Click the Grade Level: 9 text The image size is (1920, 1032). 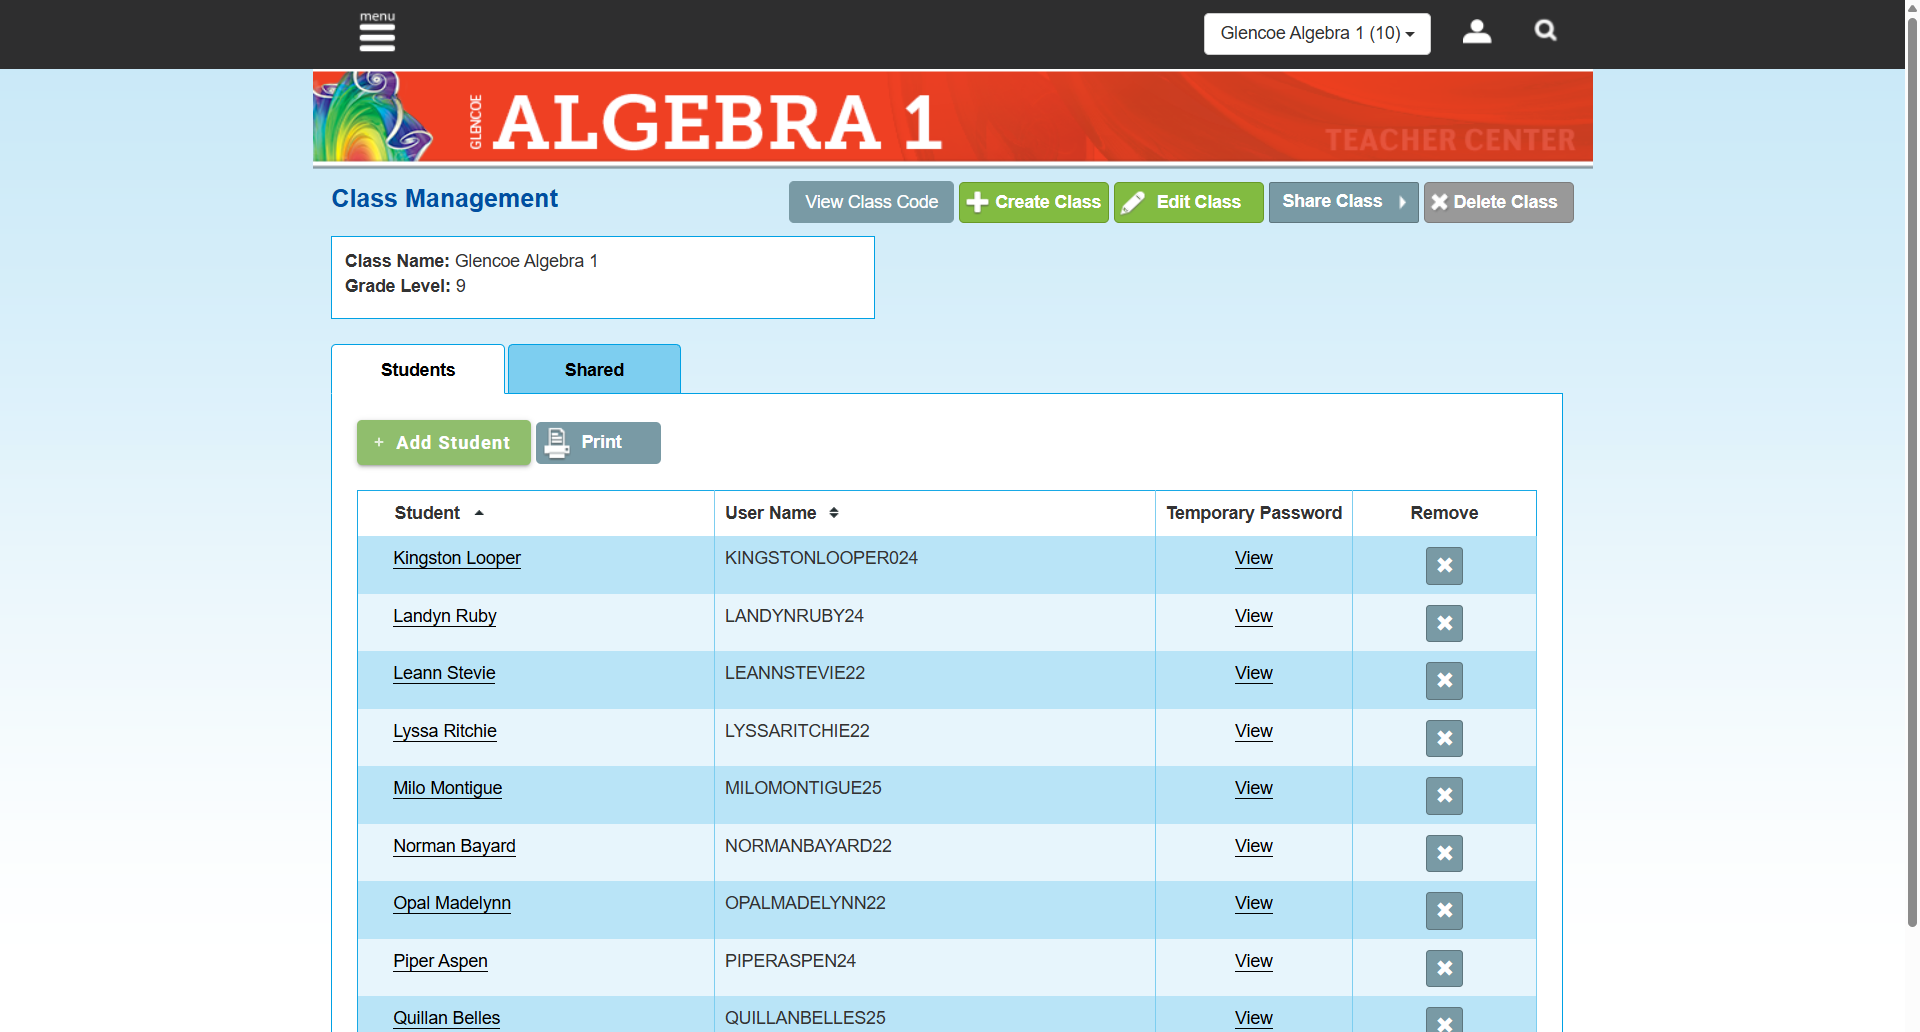click(x=405, y=286)
